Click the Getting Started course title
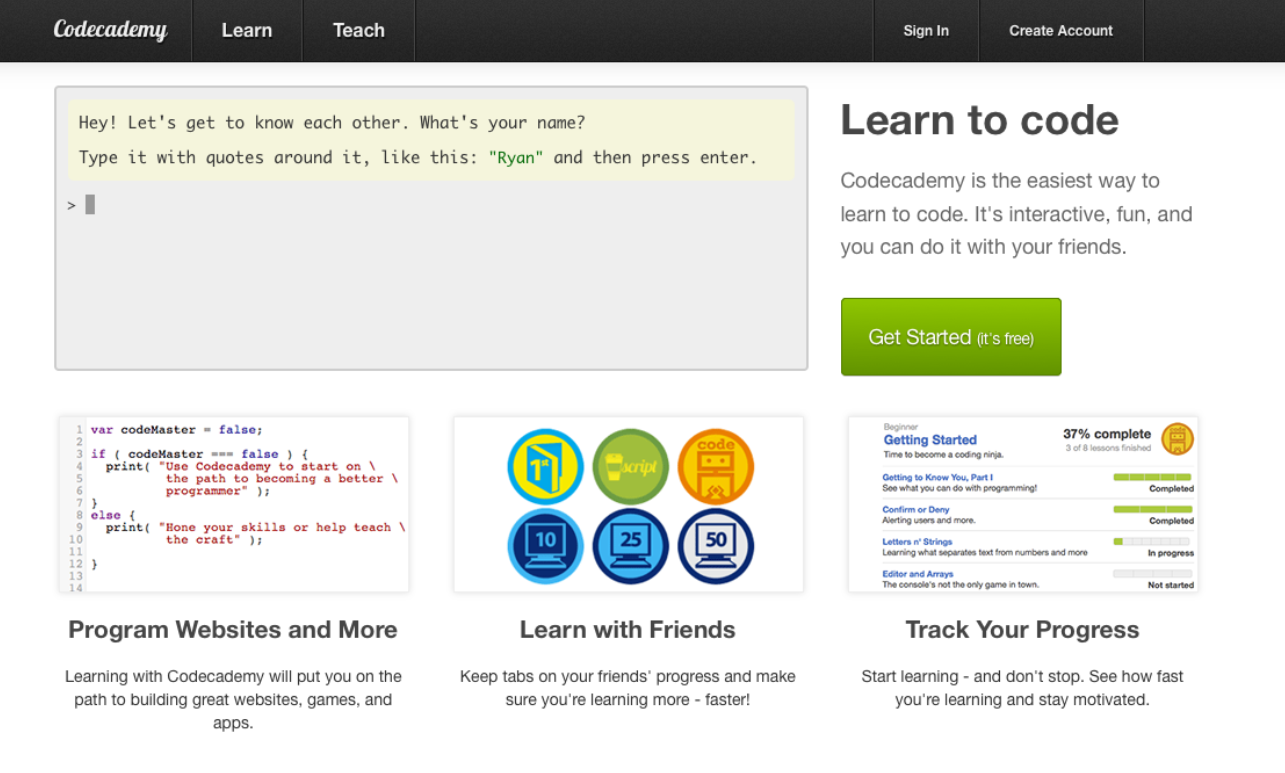The width and height of the screenshot is (1285, 773). pos(930,440)
